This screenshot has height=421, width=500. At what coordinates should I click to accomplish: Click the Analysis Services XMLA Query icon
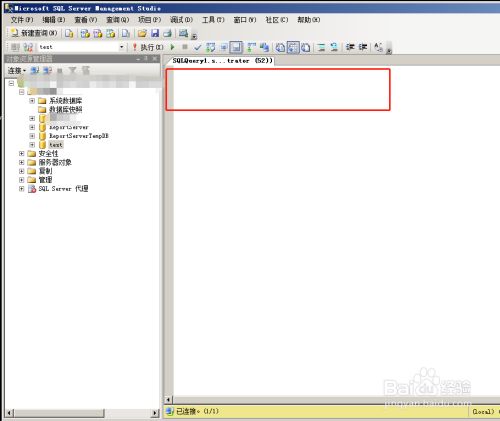(110, 33)
